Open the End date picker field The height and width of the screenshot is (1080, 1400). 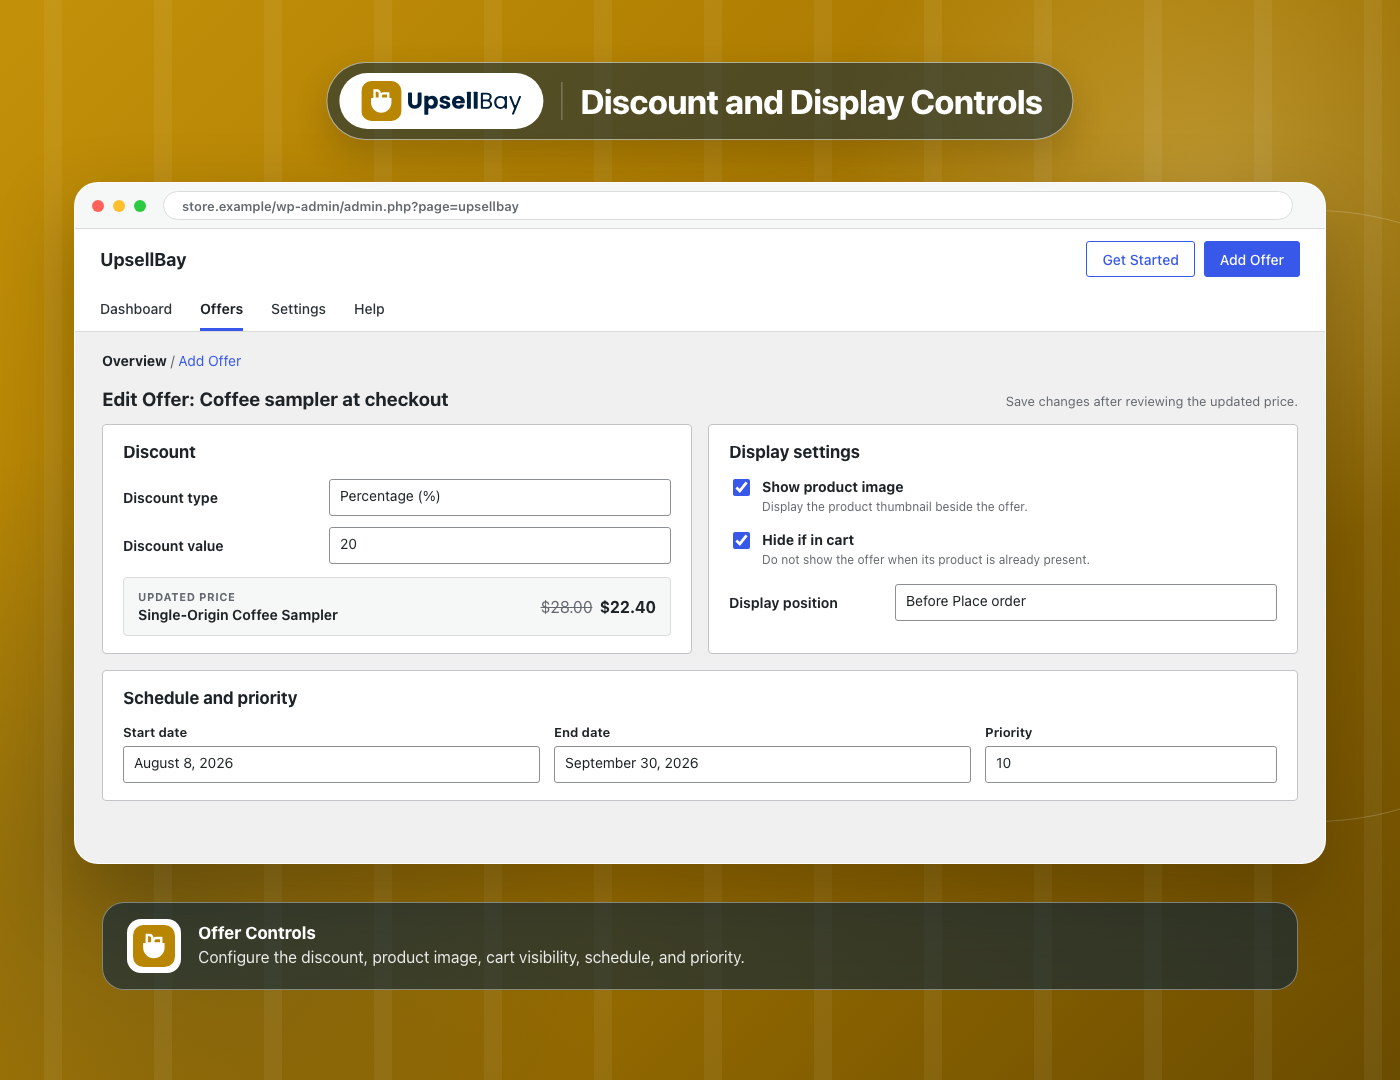(x=762, y=764)
